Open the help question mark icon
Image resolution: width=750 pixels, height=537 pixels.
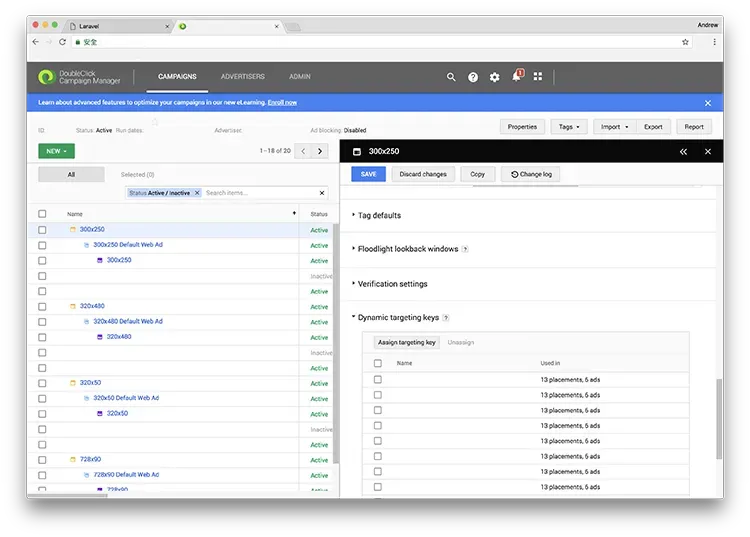(473, 77)
